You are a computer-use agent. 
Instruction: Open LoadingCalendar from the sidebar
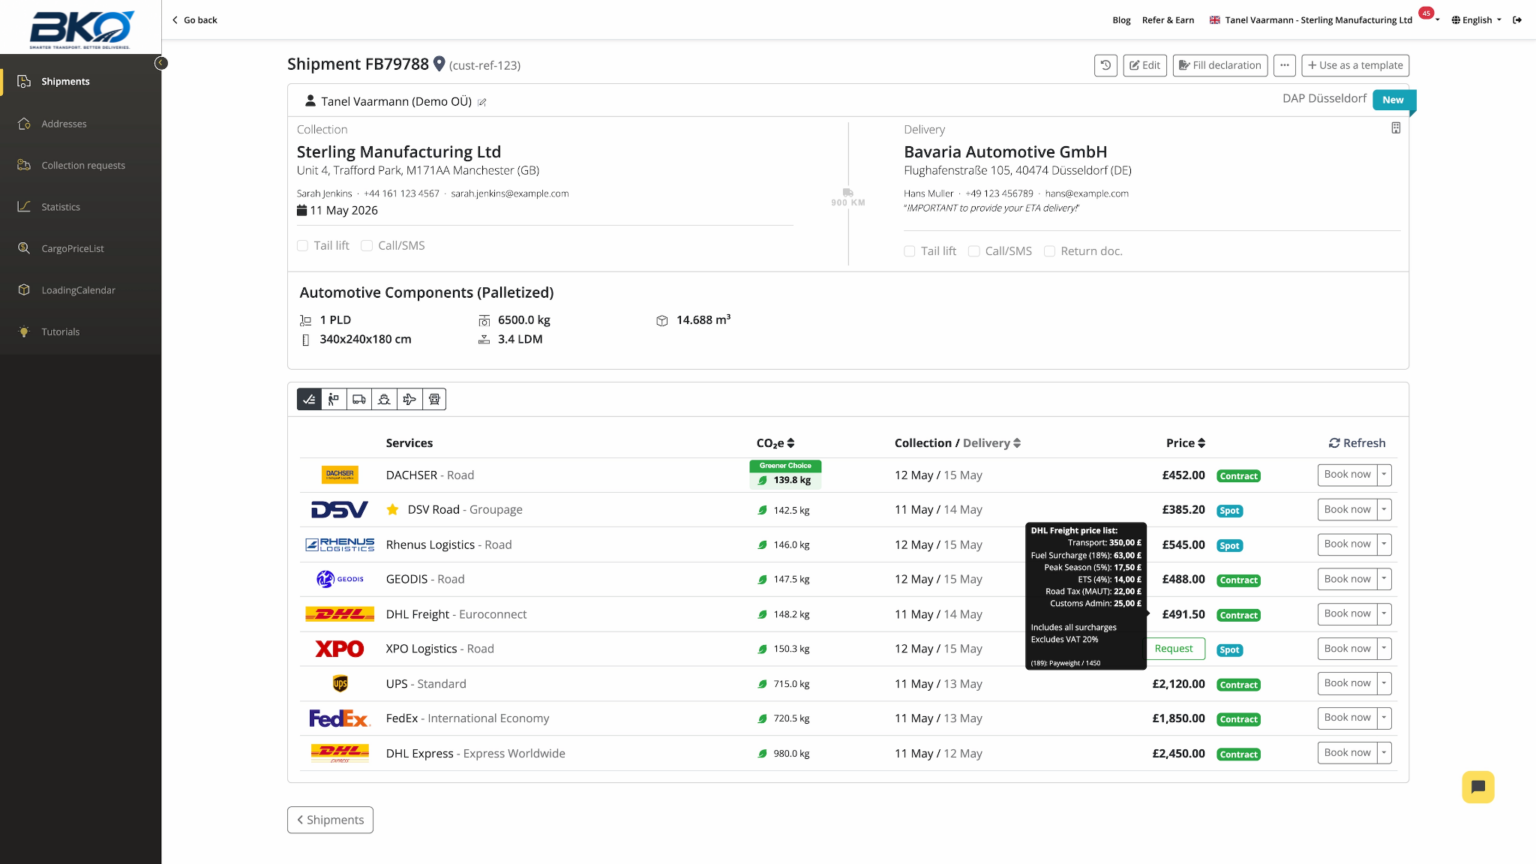tap(78, 290)
